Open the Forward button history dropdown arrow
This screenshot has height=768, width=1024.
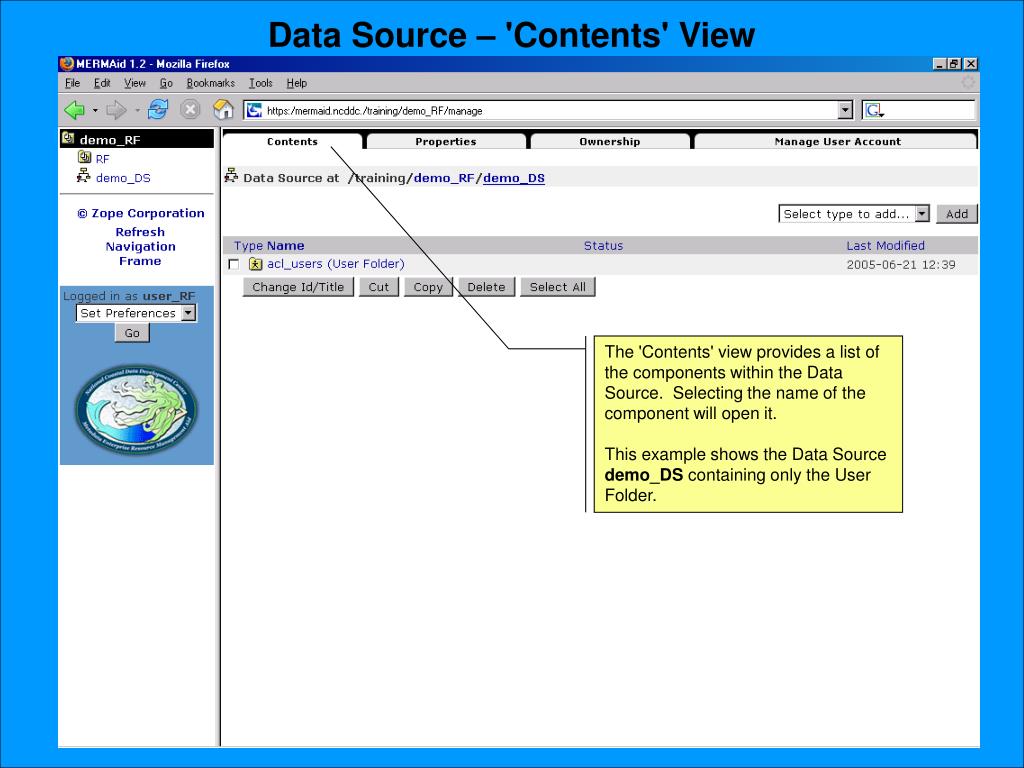pos(137,110)
